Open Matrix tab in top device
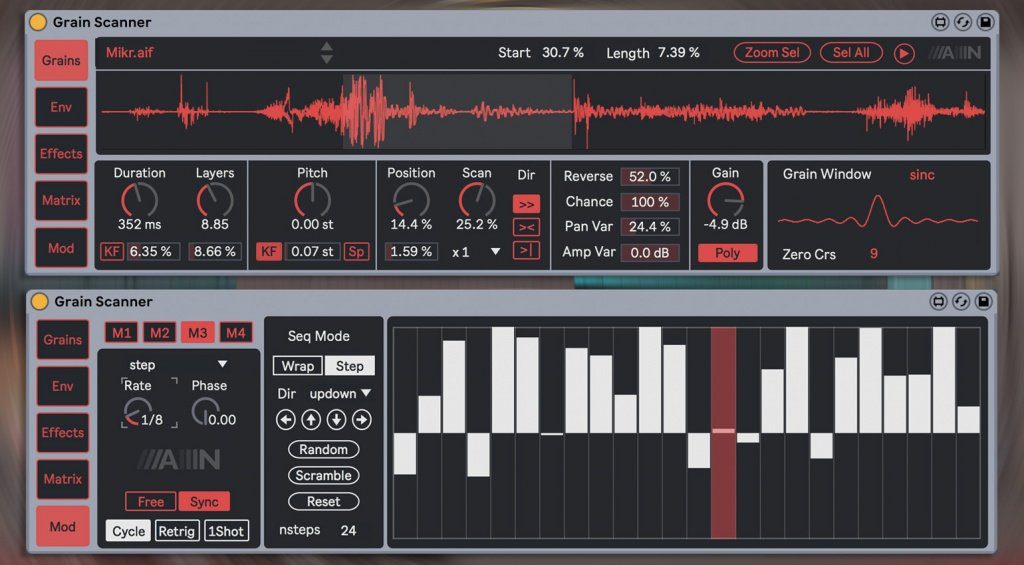The width and height of the screenshot is (1024, 565). [61, 201]
